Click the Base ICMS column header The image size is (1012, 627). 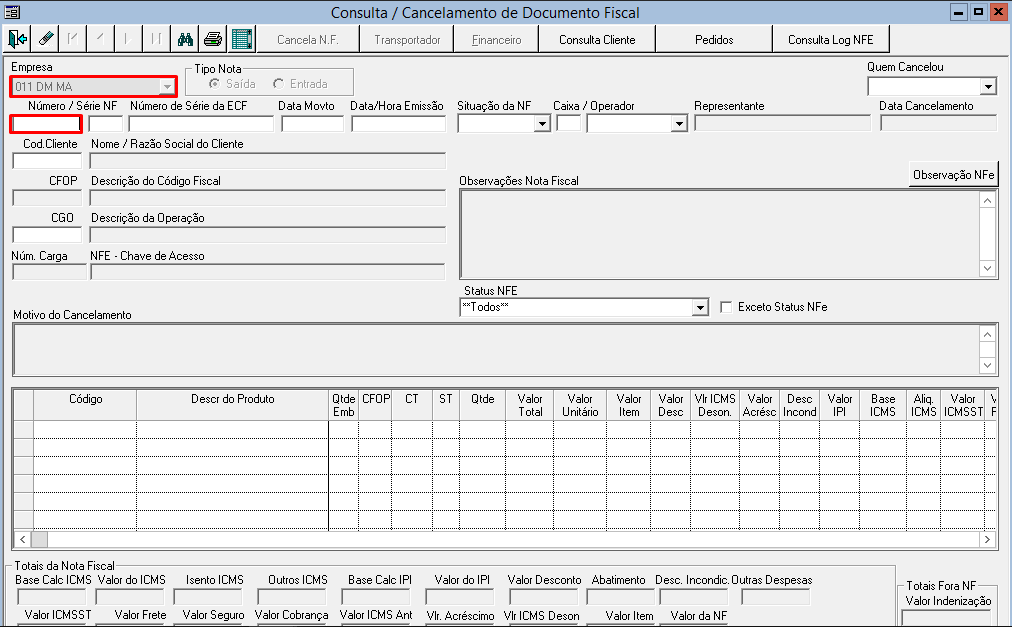883,406
